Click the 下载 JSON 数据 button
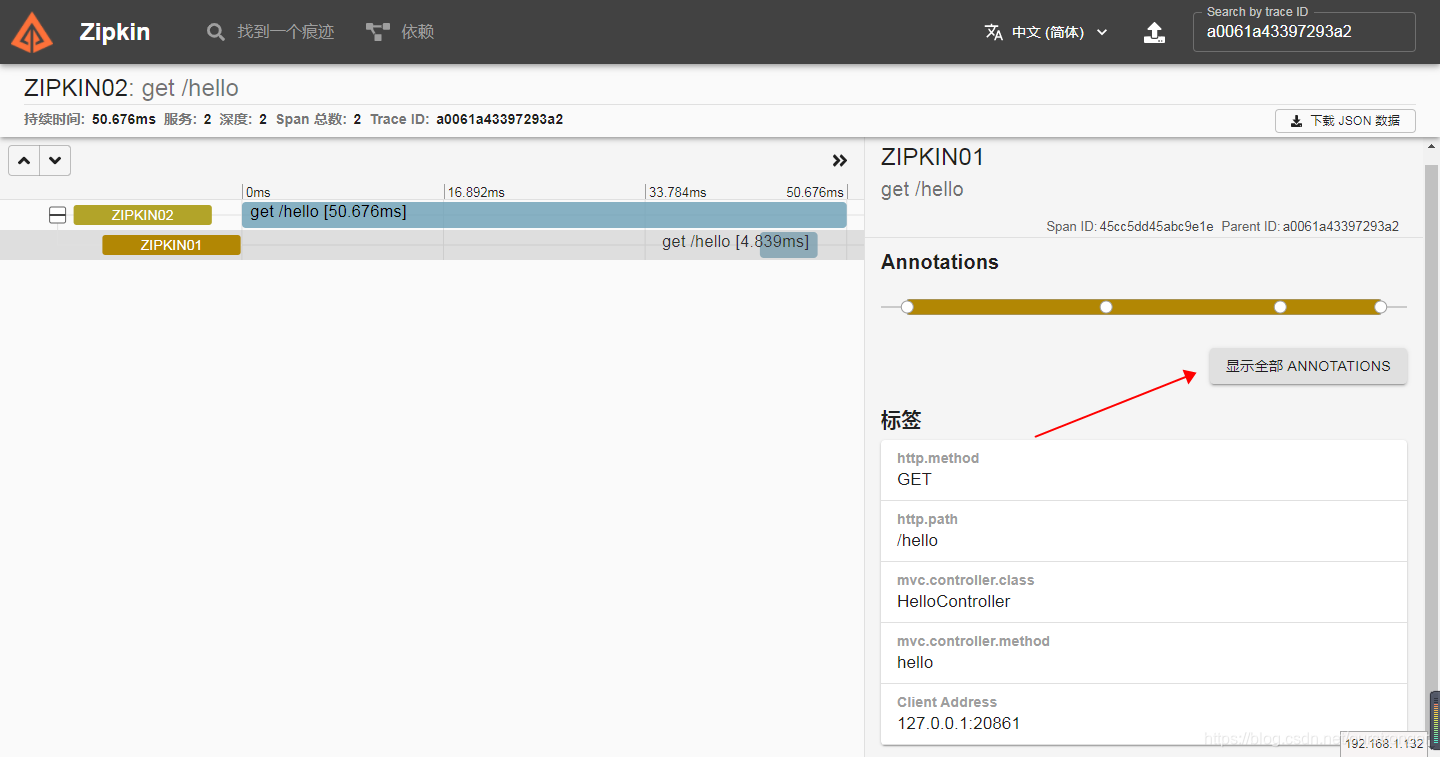This screenshot has height=757, width=1440. [1345, 121]
